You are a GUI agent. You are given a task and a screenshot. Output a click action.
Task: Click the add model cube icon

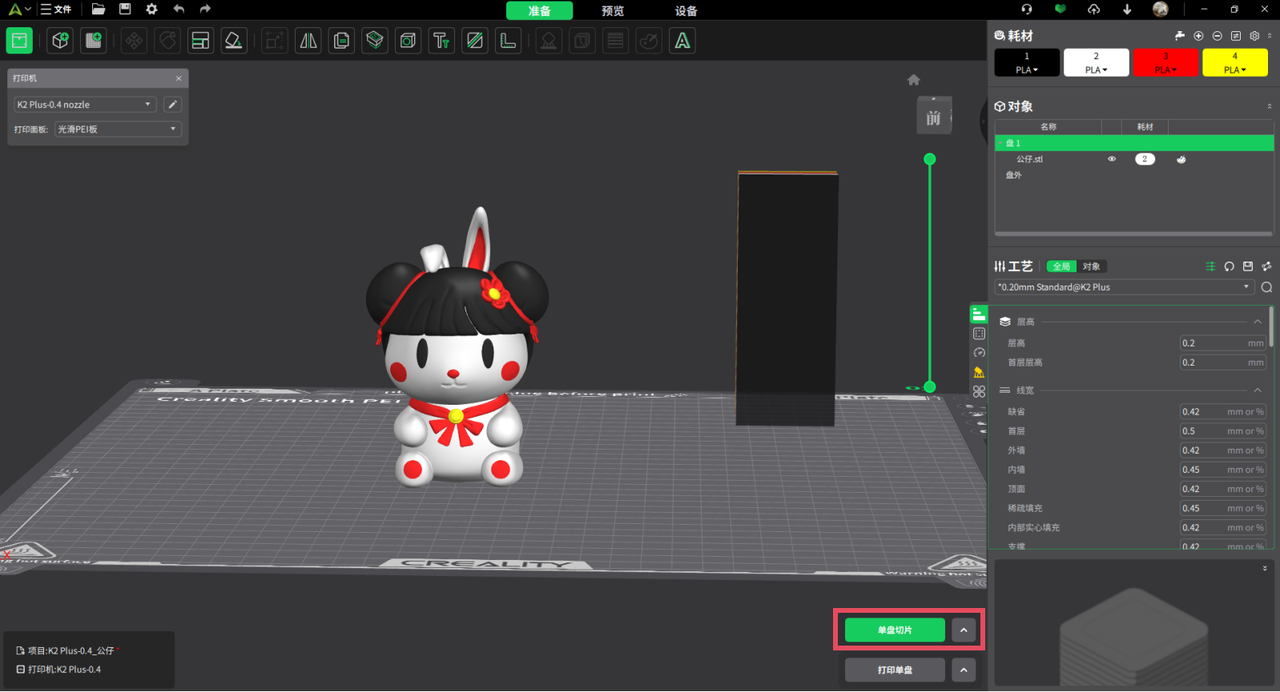click(x=60, y=41)
